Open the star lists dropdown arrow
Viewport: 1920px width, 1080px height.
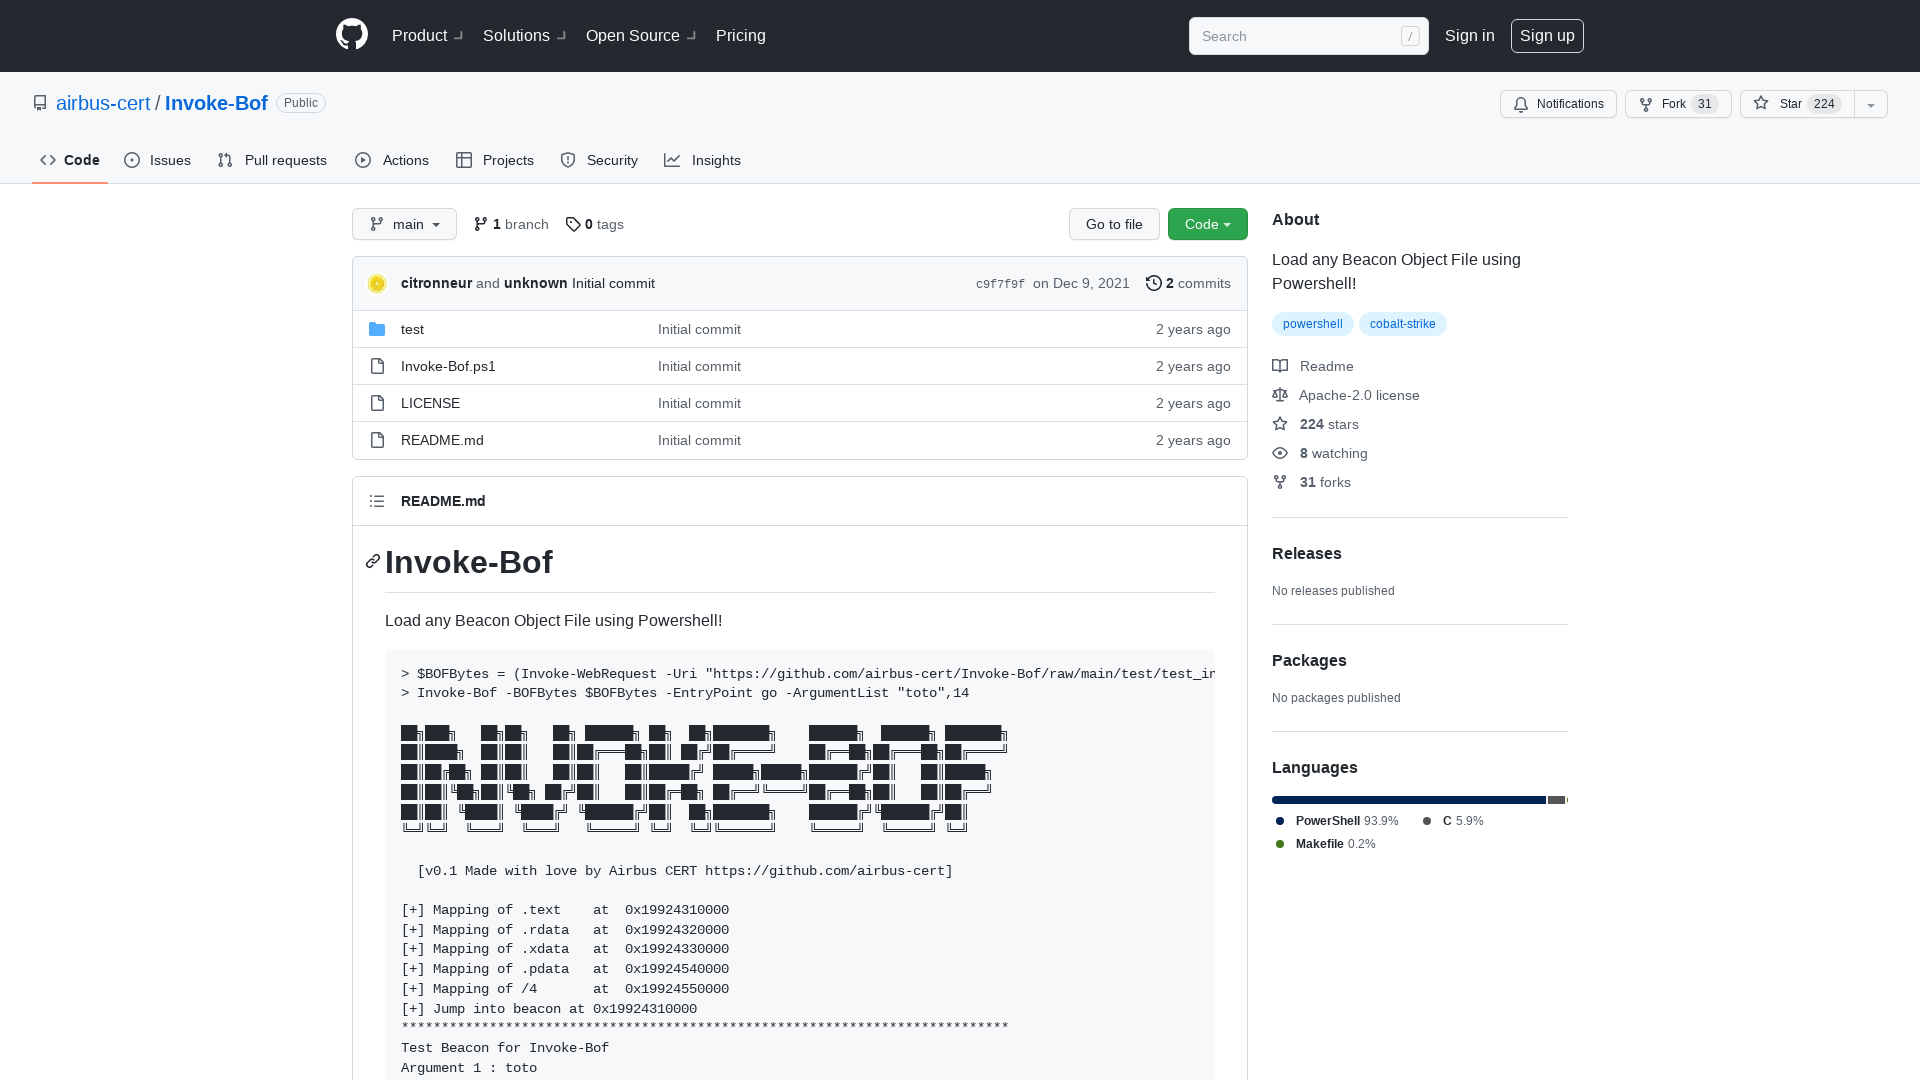click(1871, 104)
